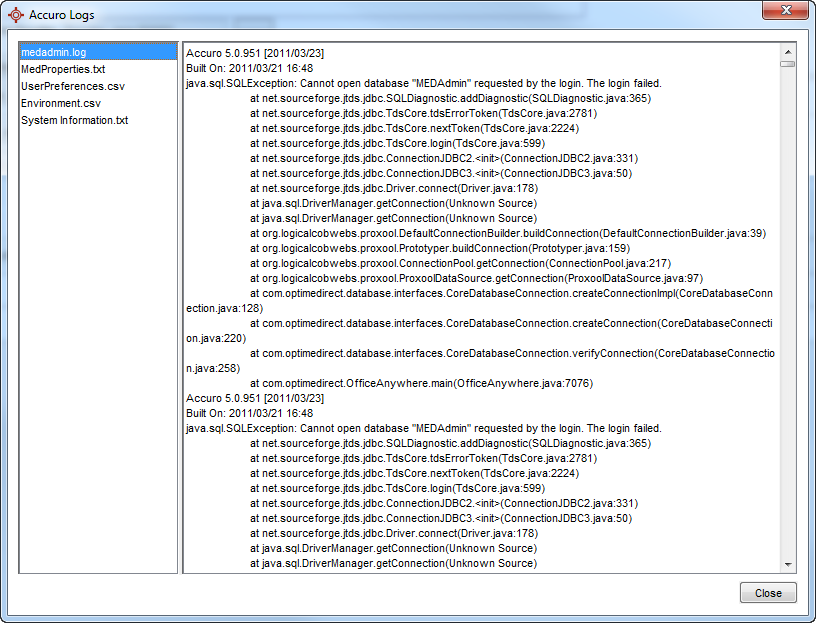The width and height of the screenshot is (816, 623).
Task: Click the vertical scrollbar thumb
Action: tap(787, 64)
